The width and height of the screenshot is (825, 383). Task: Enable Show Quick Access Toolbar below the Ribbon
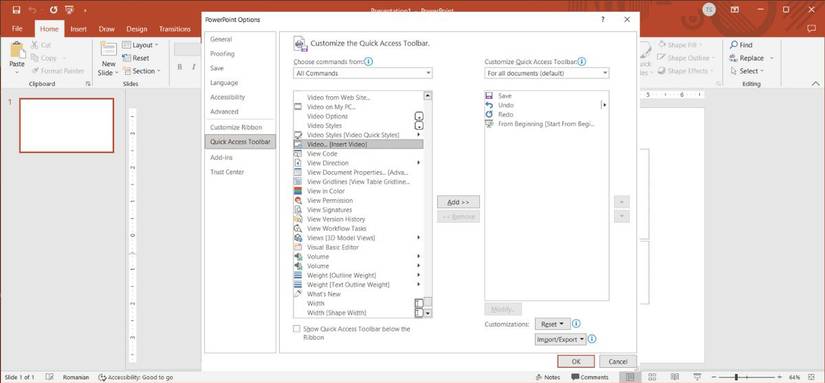(297, 329)
